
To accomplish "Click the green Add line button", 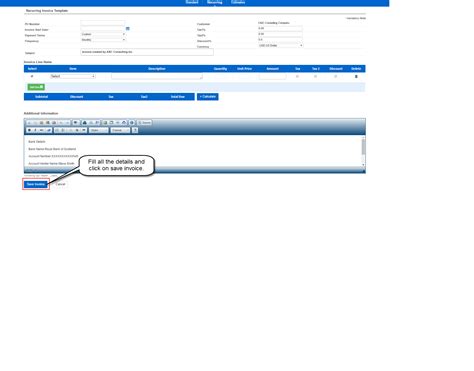I will tap(36, 87).
